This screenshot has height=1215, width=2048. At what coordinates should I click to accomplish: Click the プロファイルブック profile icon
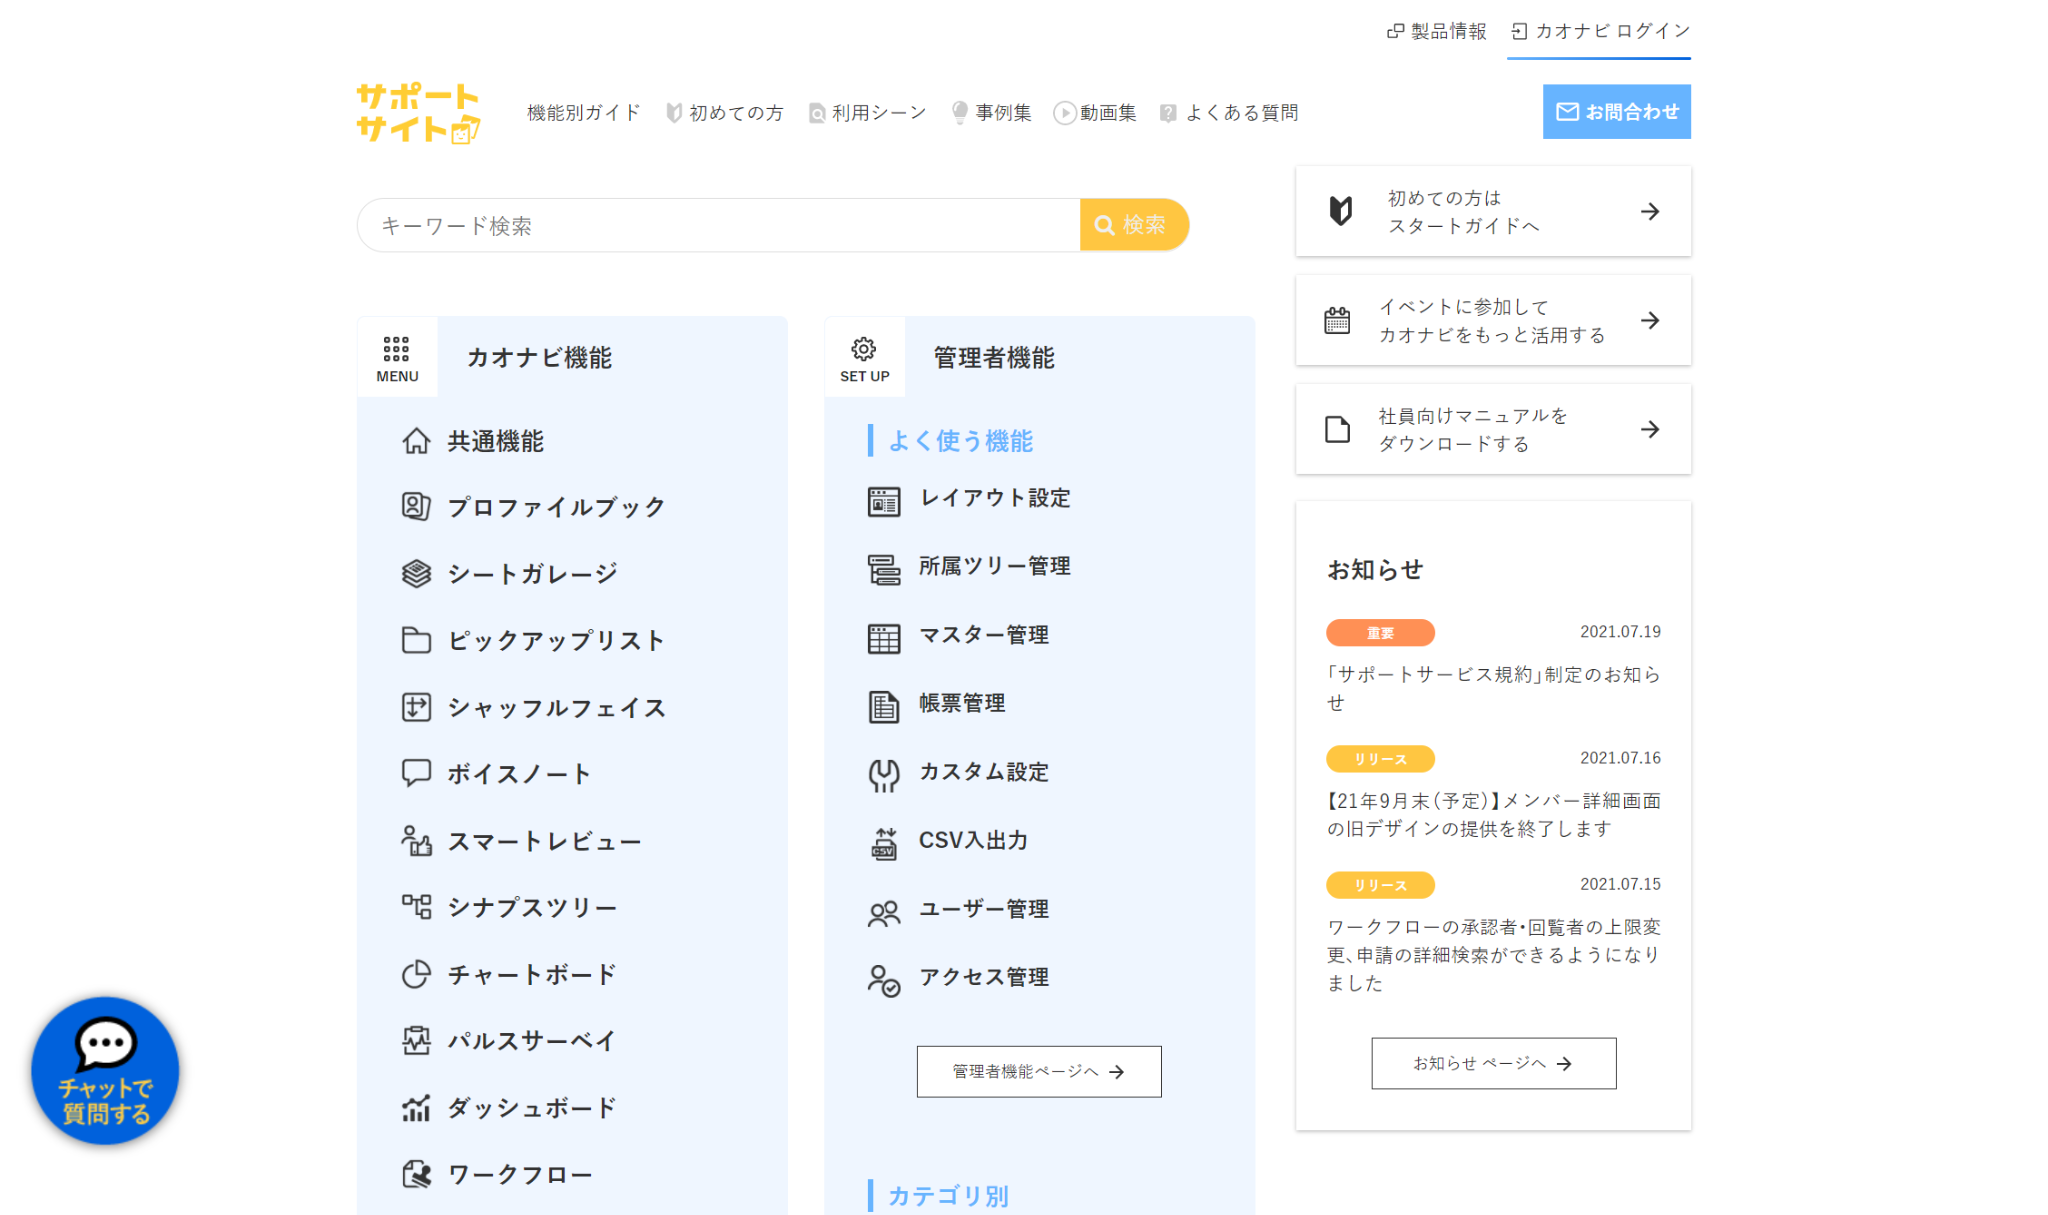point(416,507)
